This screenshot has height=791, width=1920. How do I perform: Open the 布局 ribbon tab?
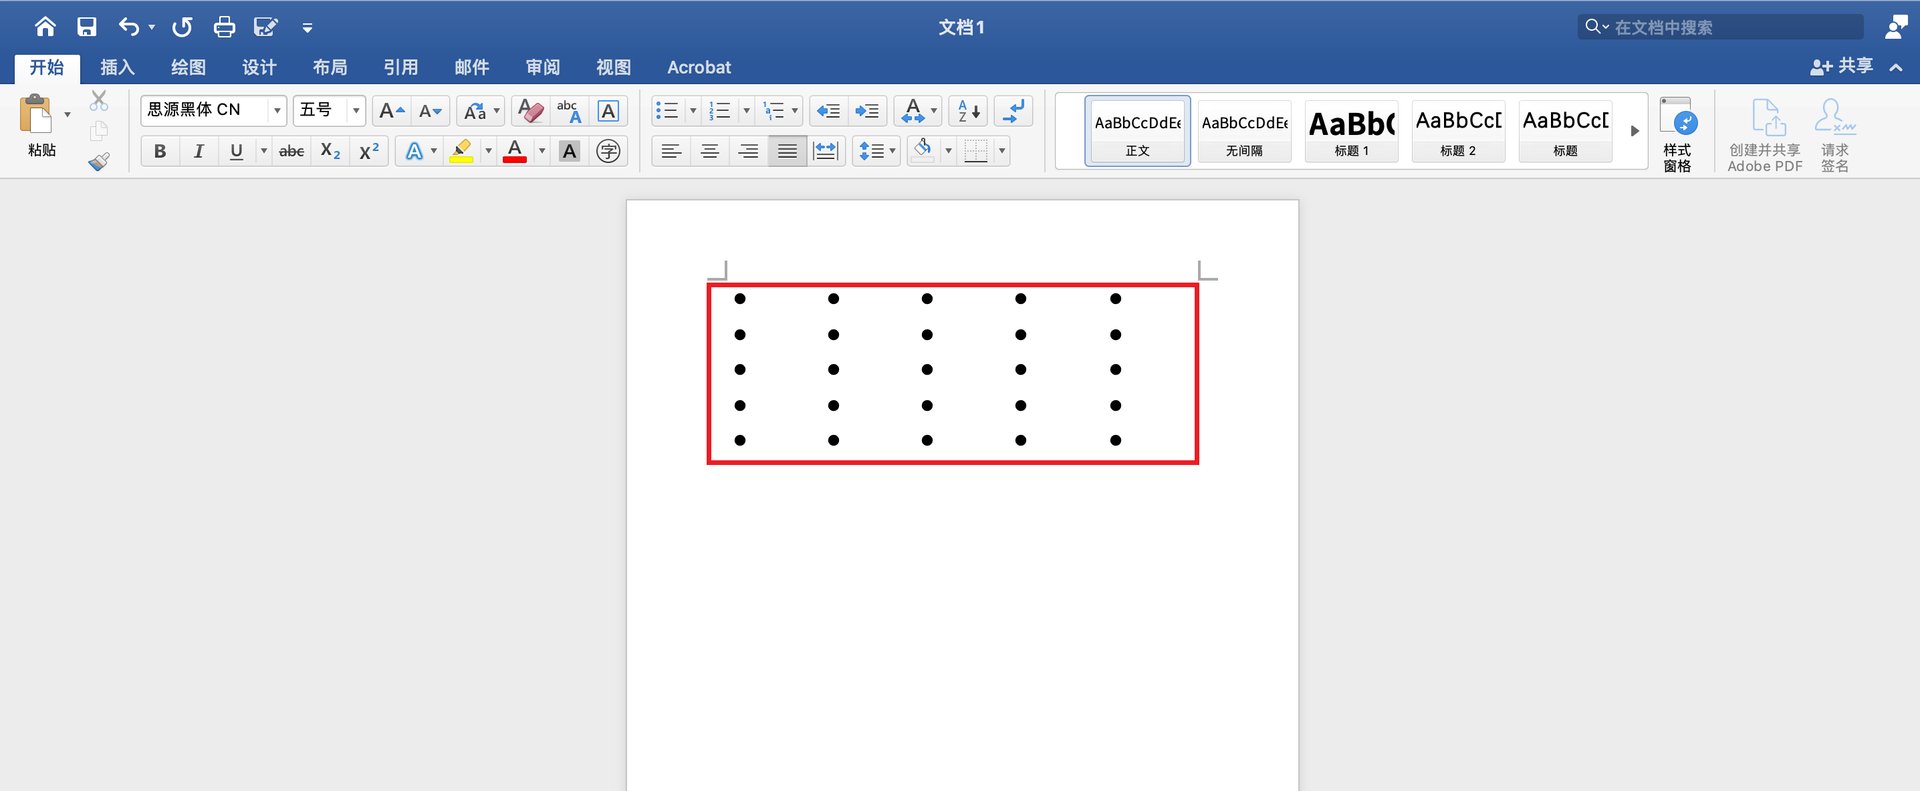(330, 67)
